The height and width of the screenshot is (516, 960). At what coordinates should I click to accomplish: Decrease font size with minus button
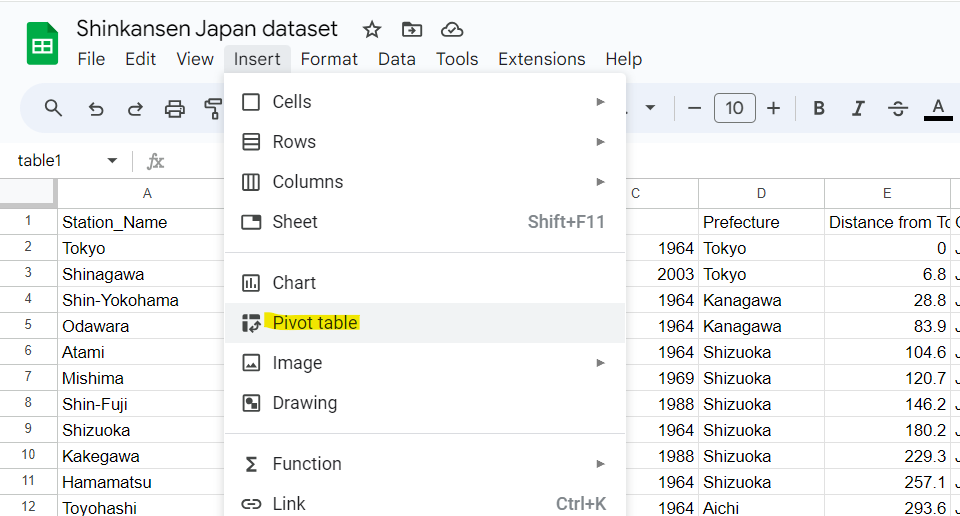(695, 108)
